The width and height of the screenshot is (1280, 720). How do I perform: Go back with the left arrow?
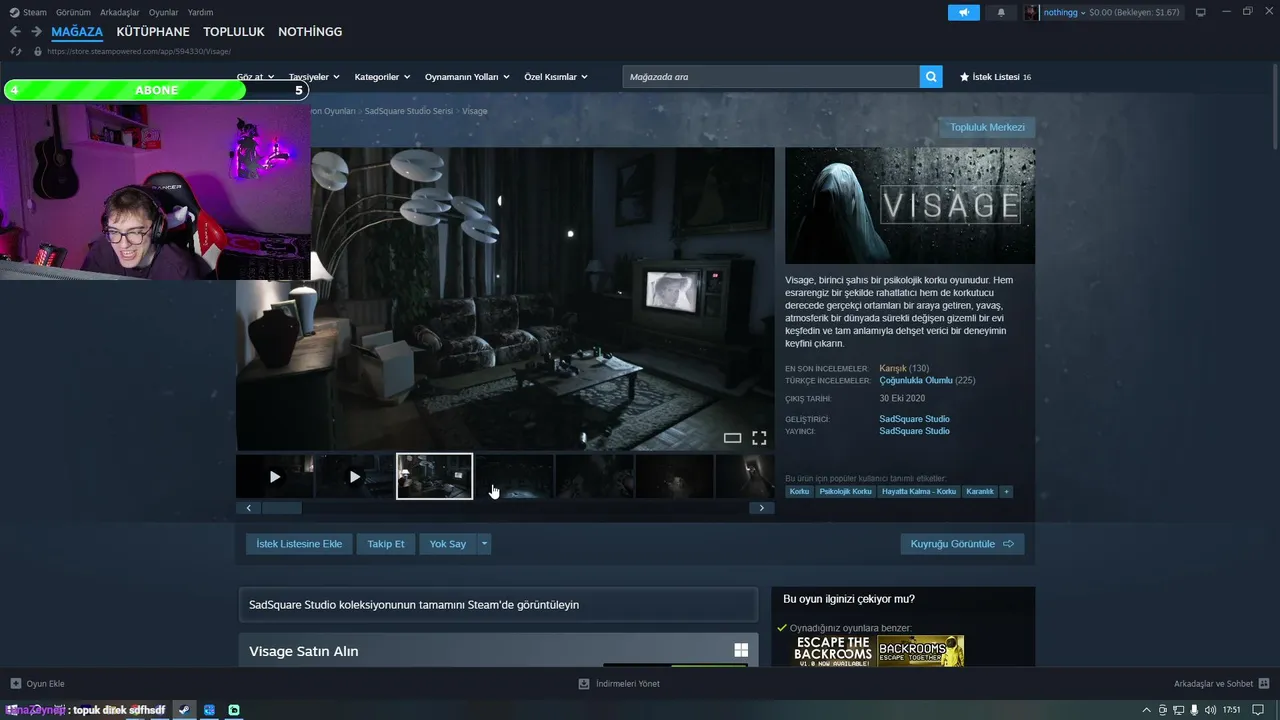(15, 32)
